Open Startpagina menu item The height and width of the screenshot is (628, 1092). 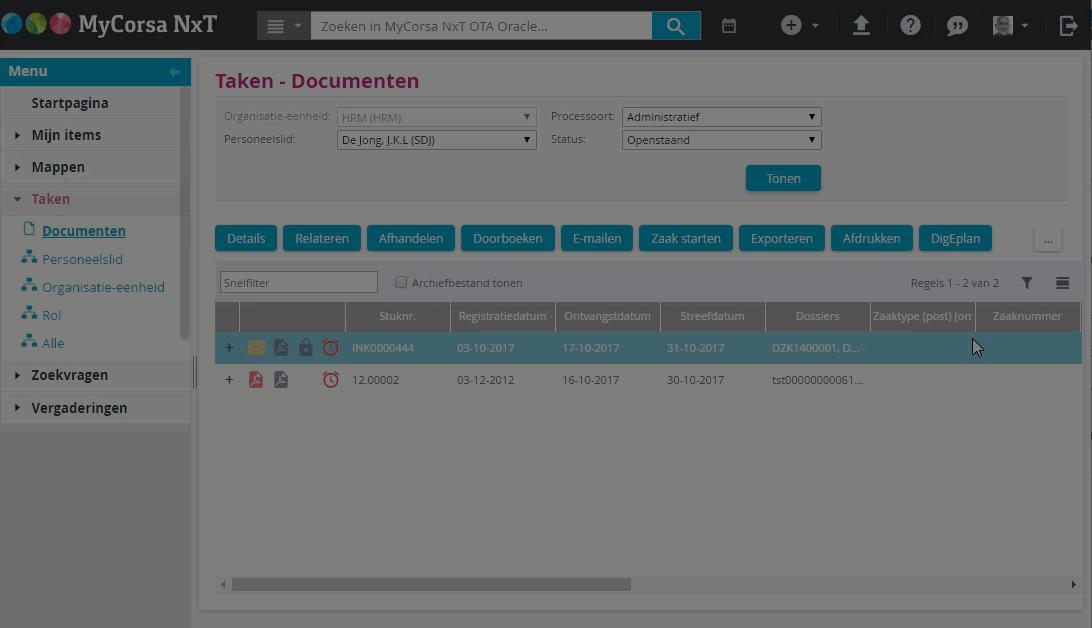tap(70, 103)
